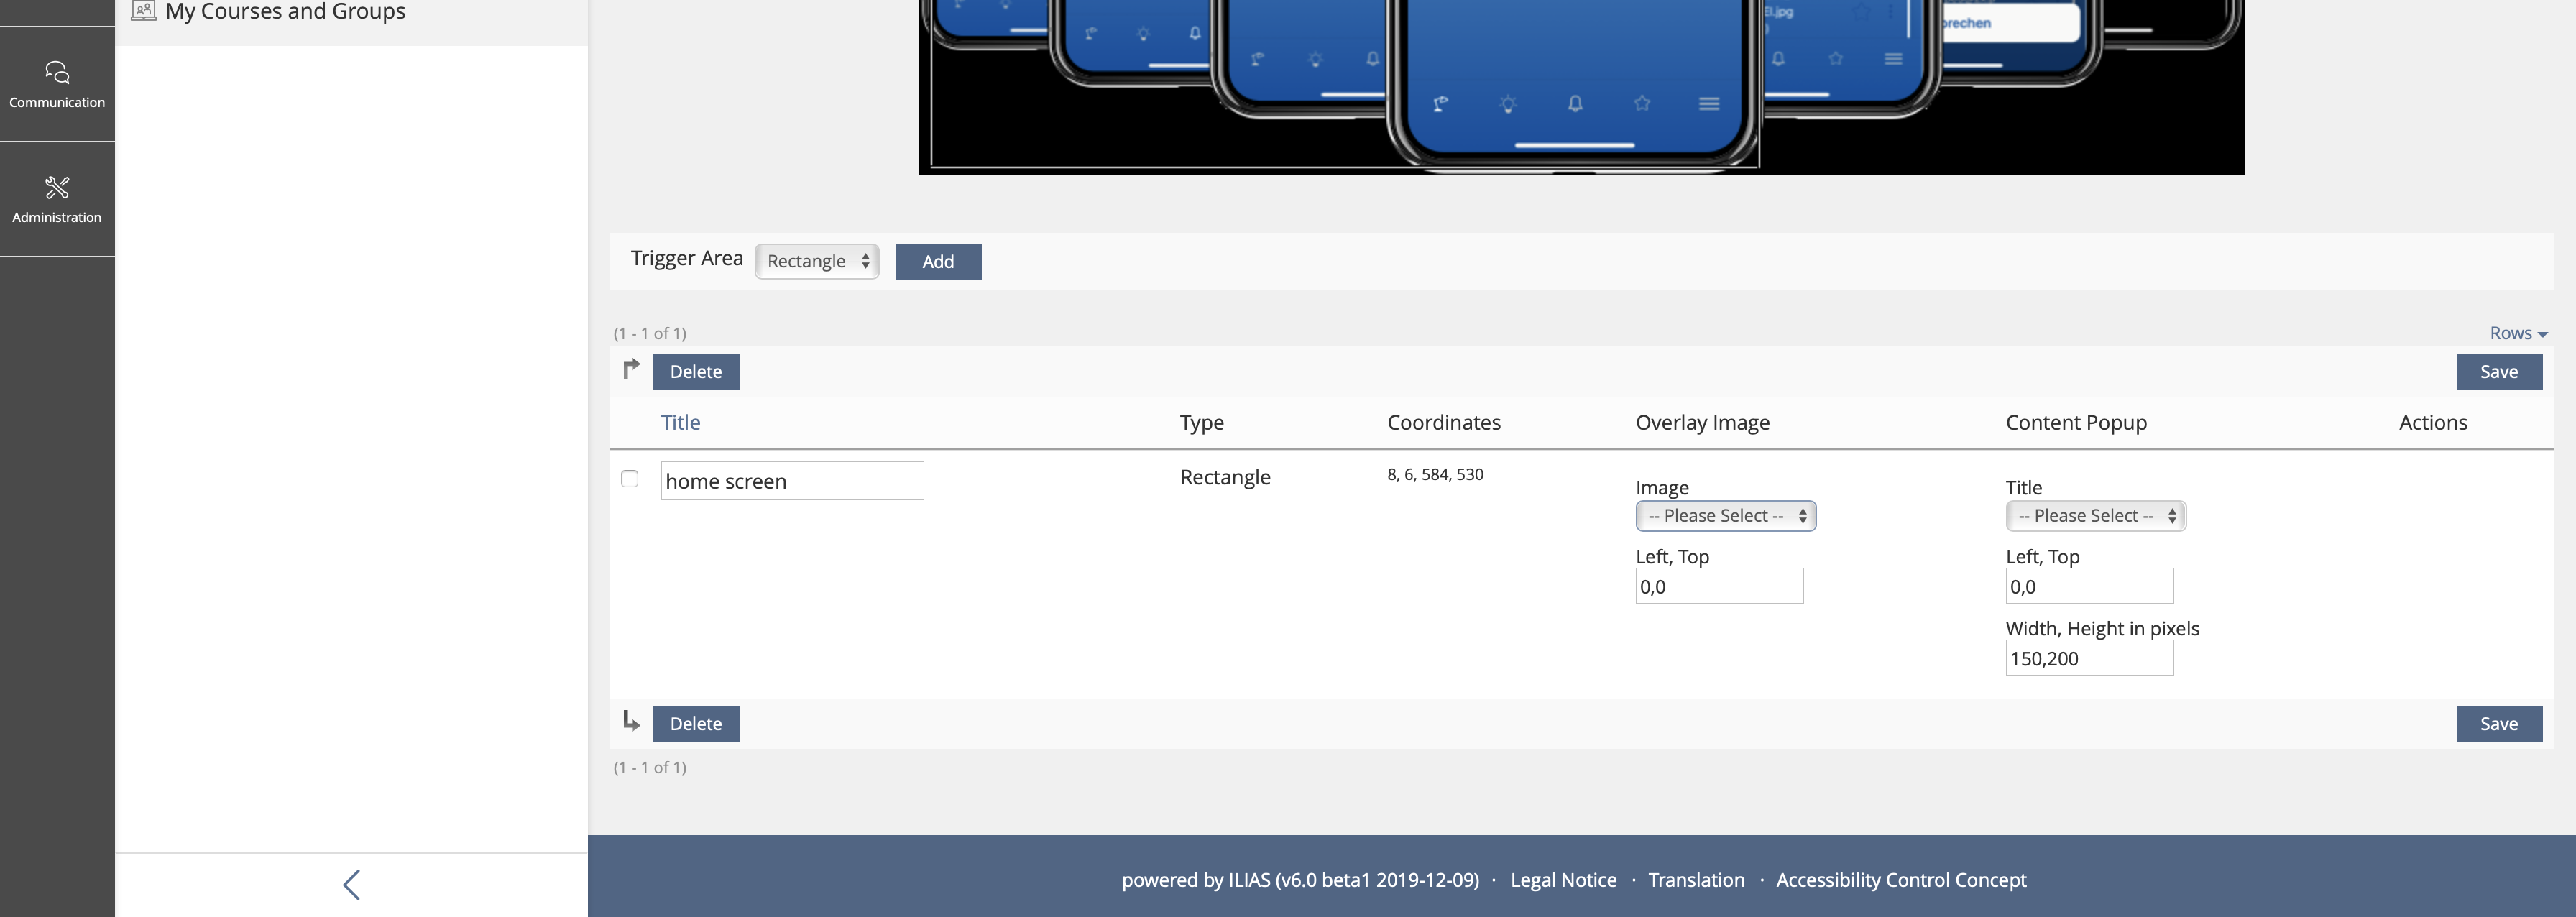Open Overlay Image select dropdown

[x=1725, y=516]
